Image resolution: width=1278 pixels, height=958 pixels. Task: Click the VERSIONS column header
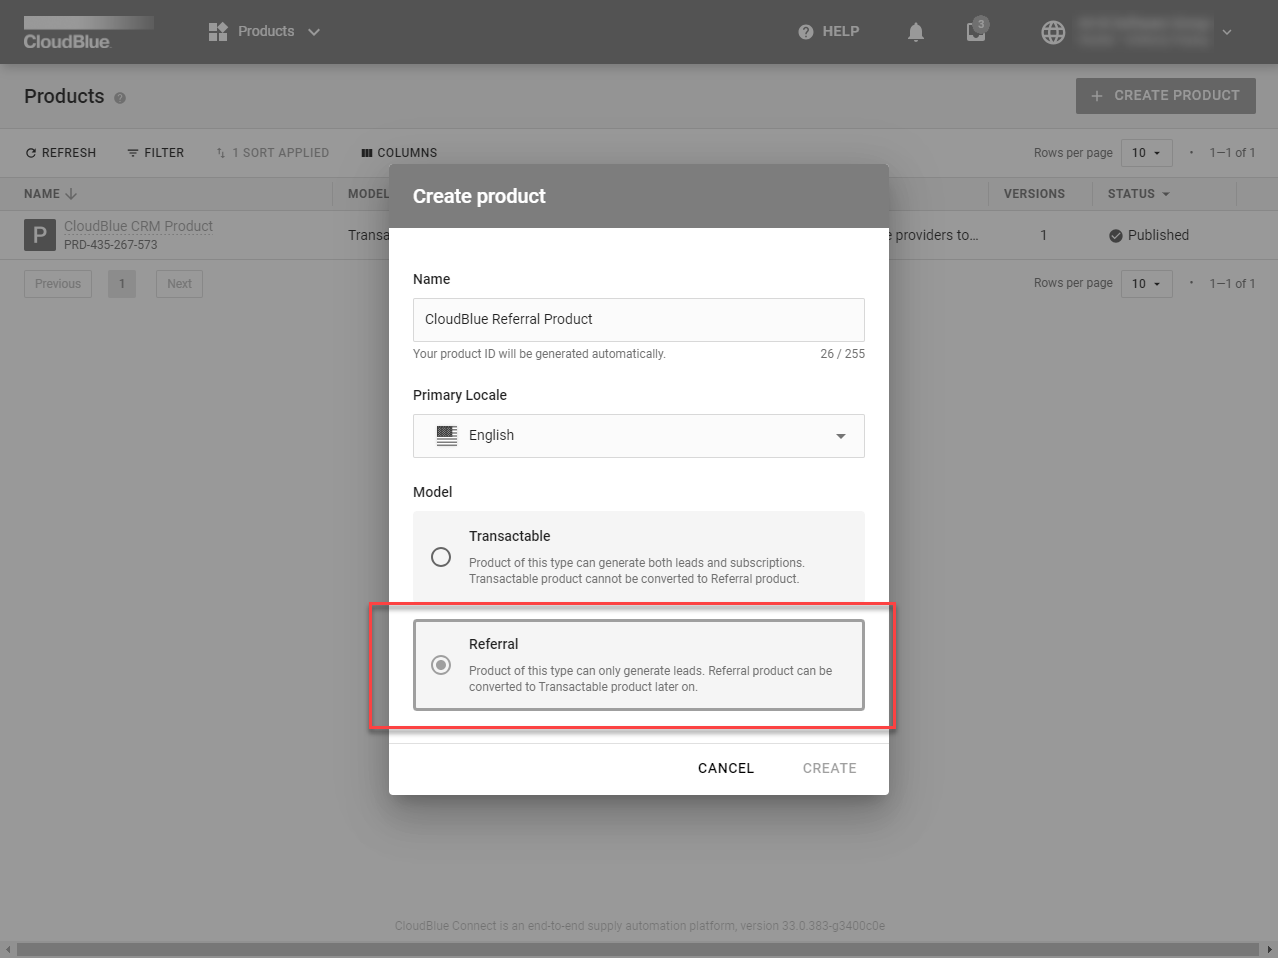1034,194
